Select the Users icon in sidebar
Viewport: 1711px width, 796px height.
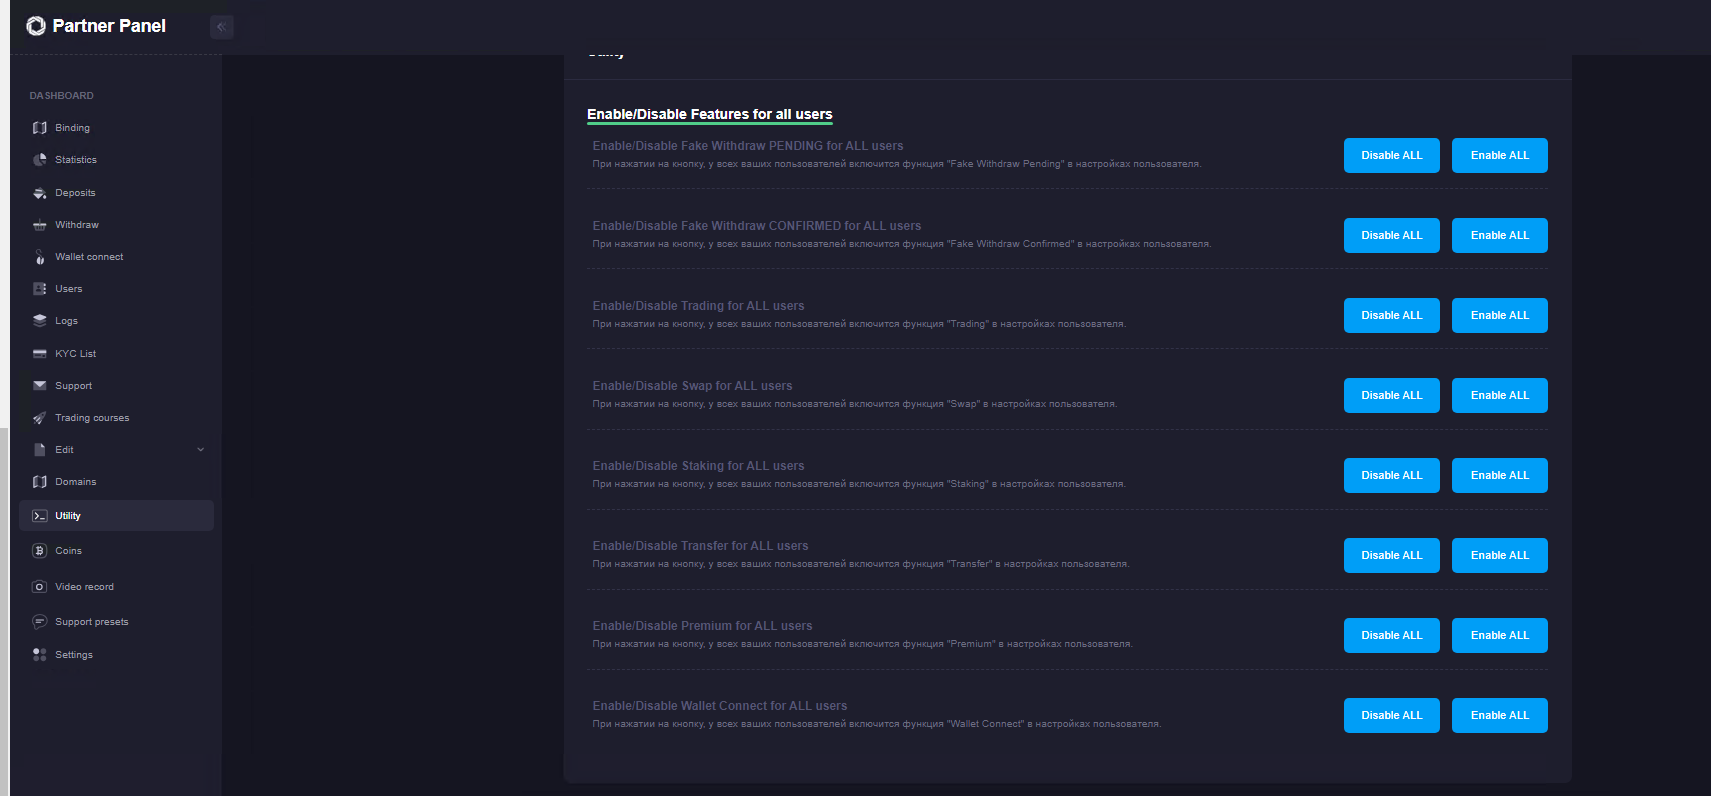[x=40, y=289]
